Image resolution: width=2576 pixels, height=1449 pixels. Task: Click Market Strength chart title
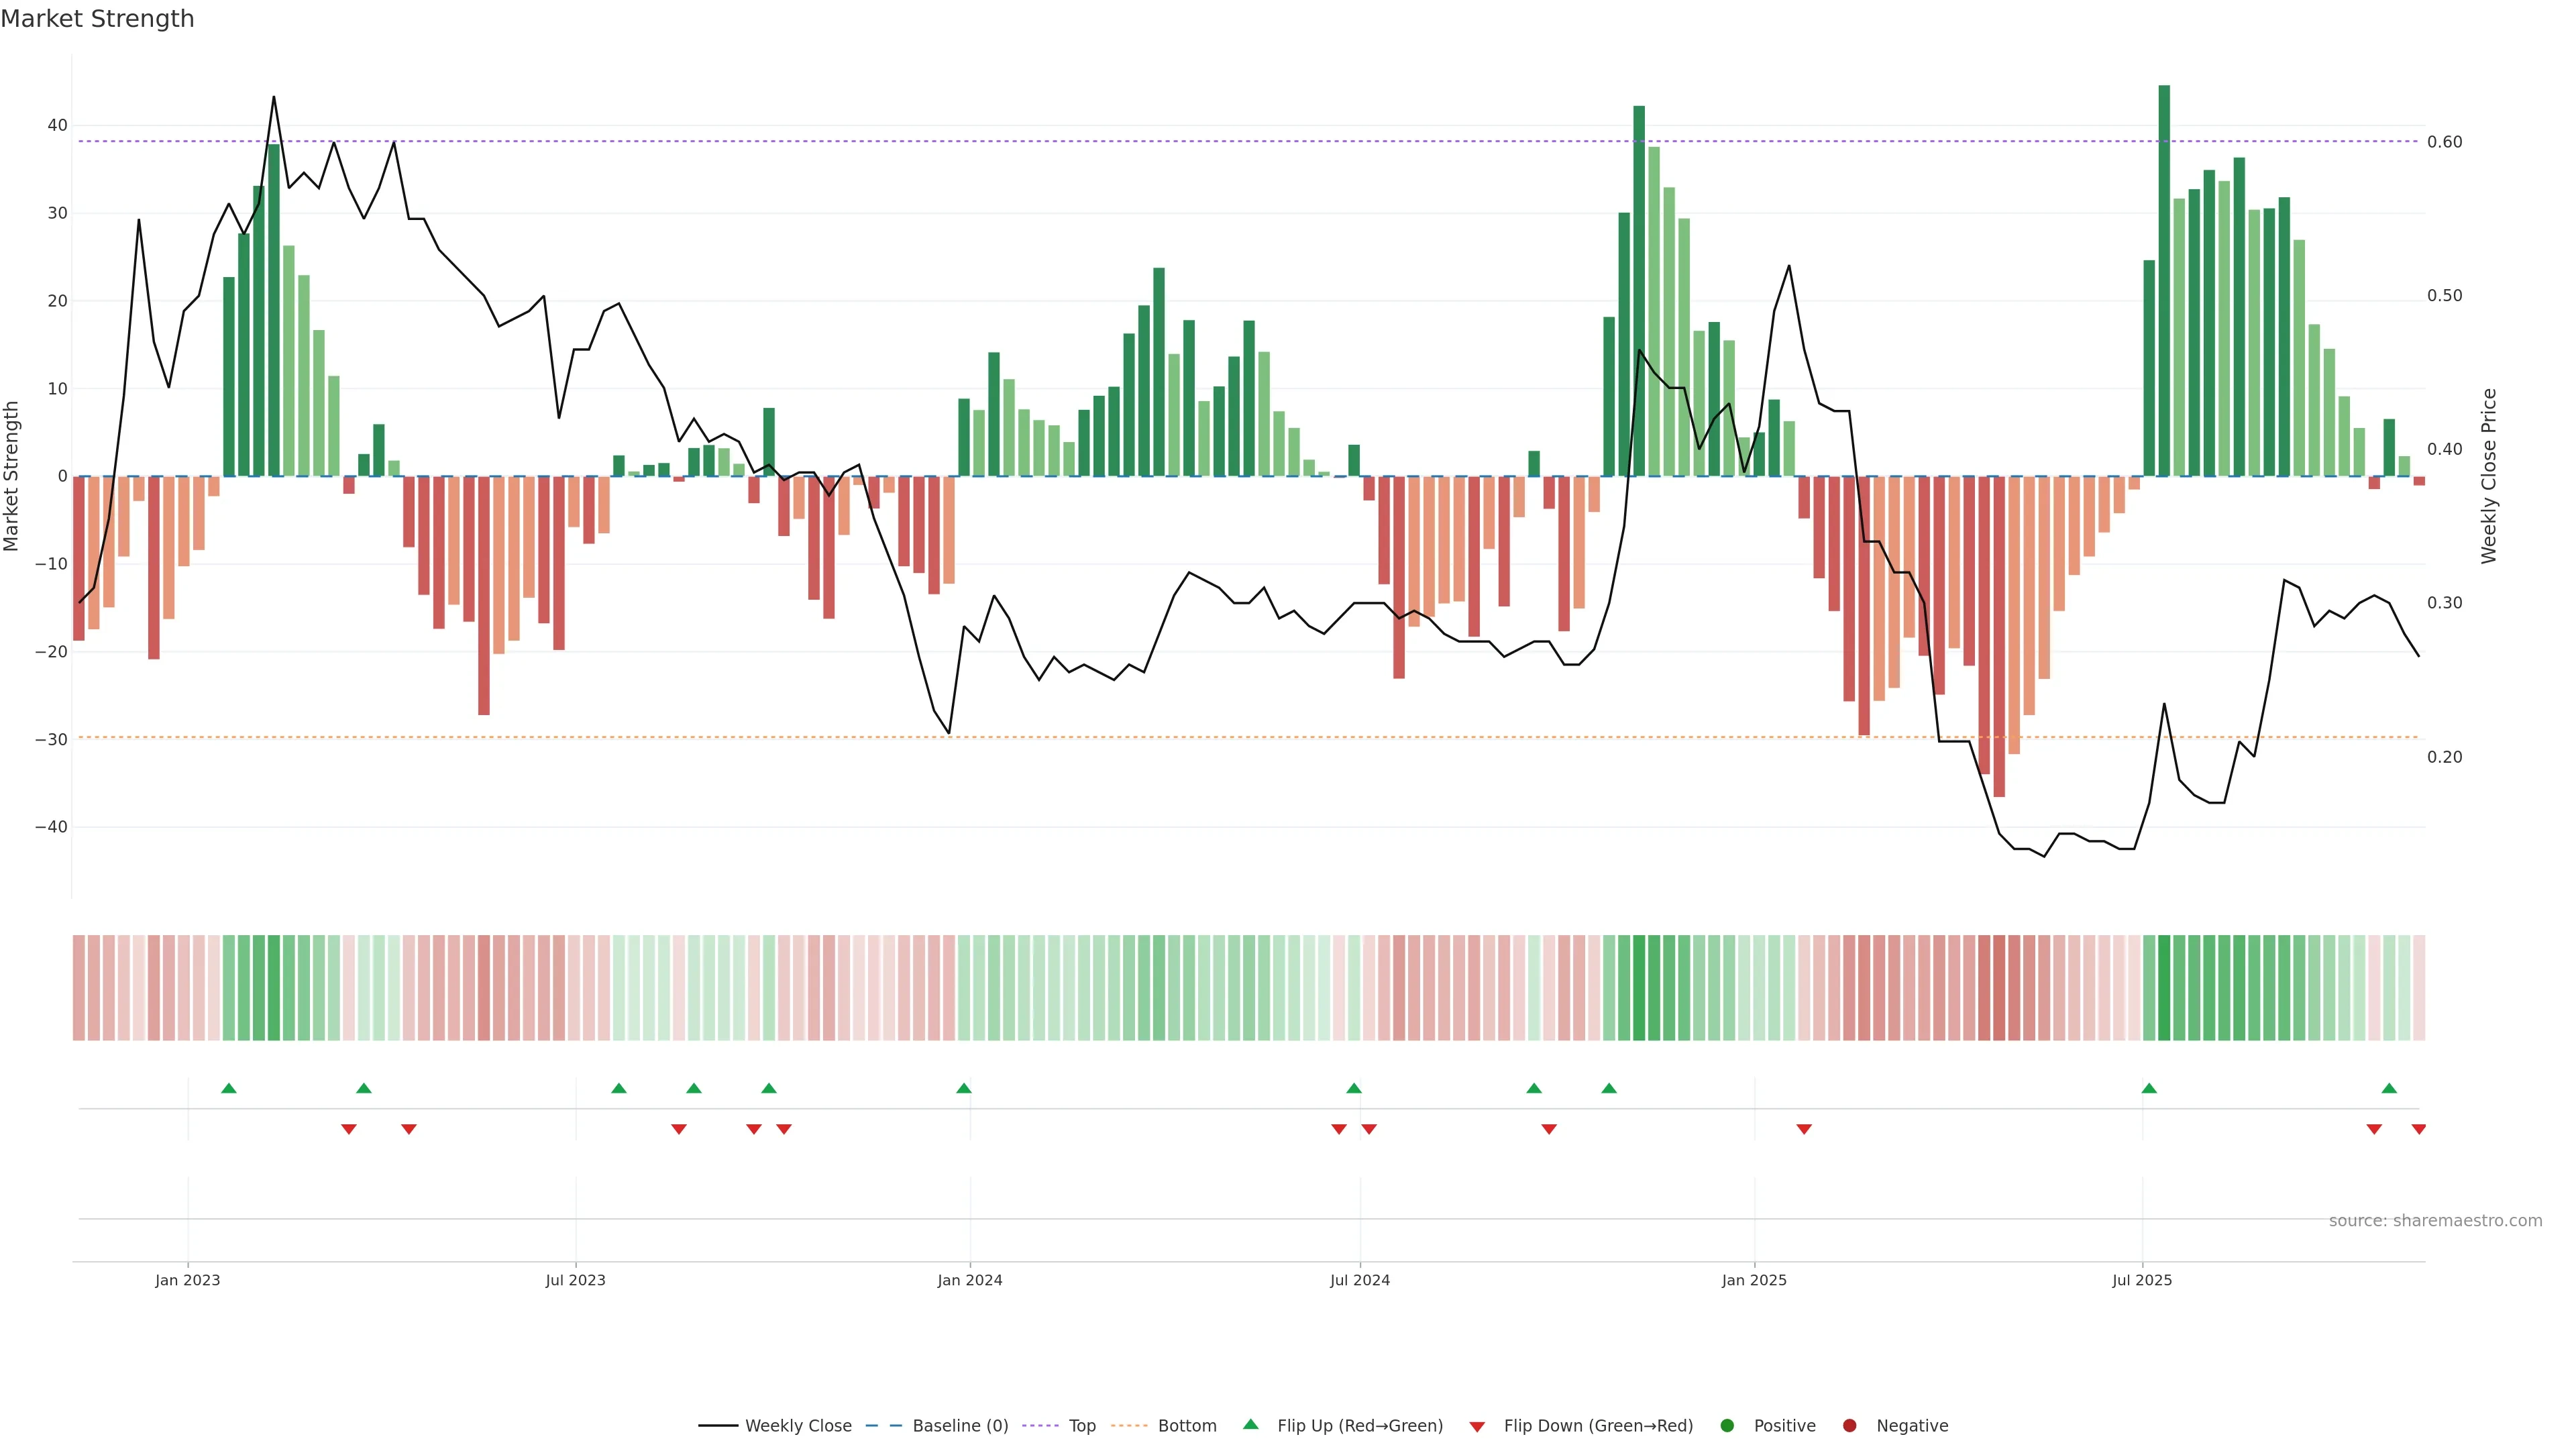click(x=97, y=19)
